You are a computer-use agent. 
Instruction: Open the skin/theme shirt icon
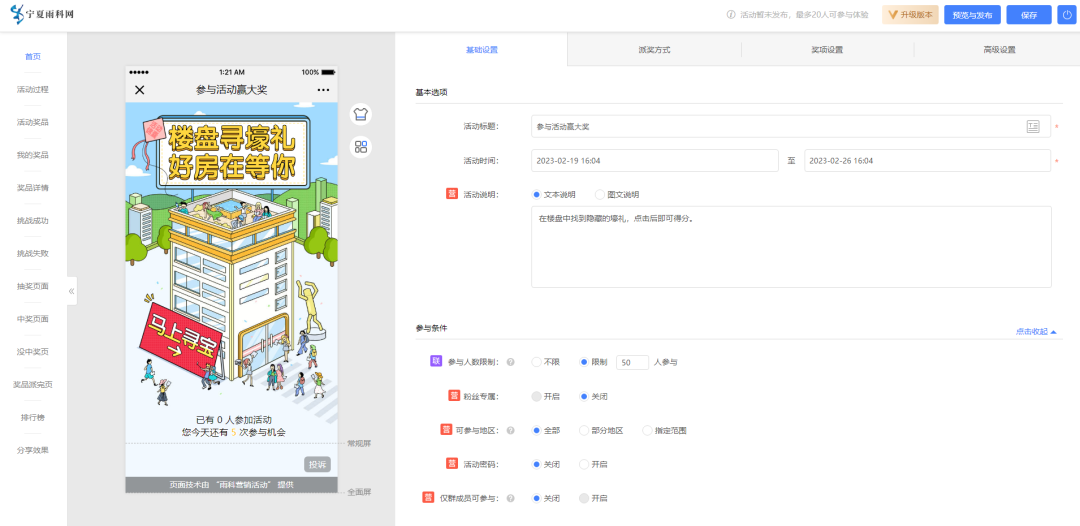click(x=361, y=114)
